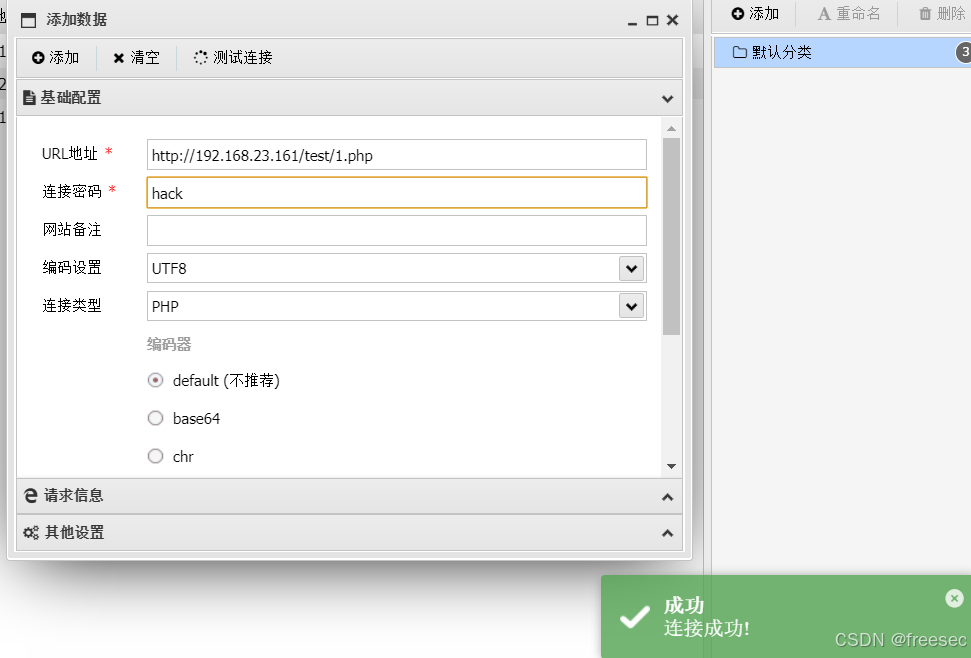Click the 基础配置 document icon
The width and height of the screenshot is (971, 658).
tap(29, 98)
